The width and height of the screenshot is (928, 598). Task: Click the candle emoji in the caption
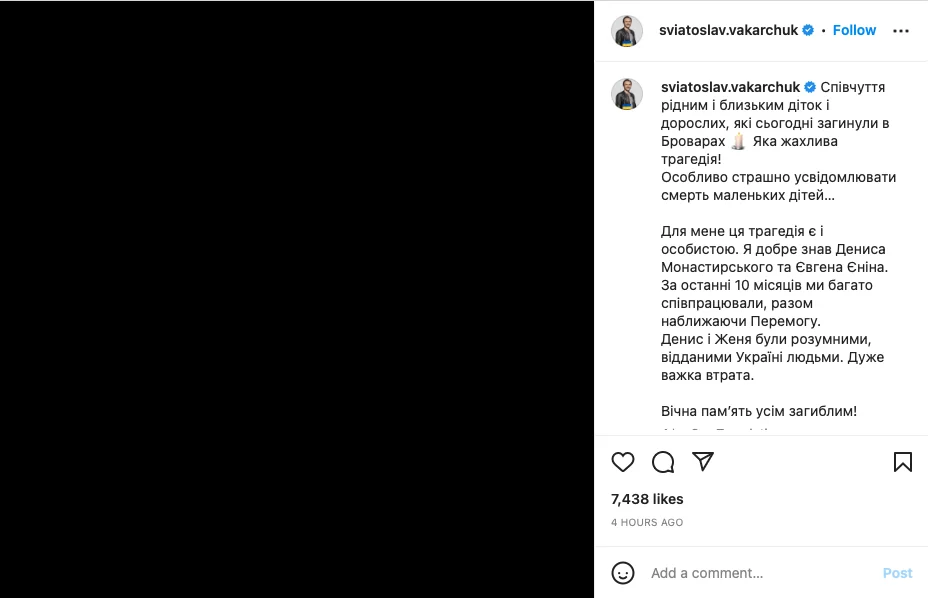(738, 141)
